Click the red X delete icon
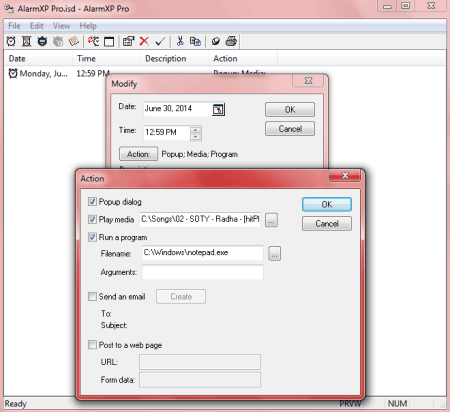This screenshot has width=450, height=412. (144, 41)
